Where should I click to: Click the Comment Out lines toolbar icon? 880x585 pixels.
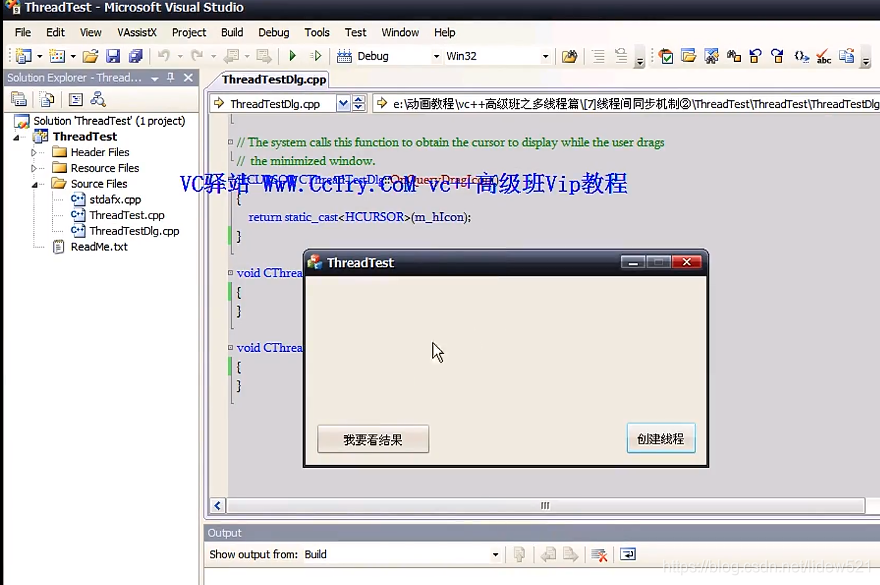click(x=621, y=56)
